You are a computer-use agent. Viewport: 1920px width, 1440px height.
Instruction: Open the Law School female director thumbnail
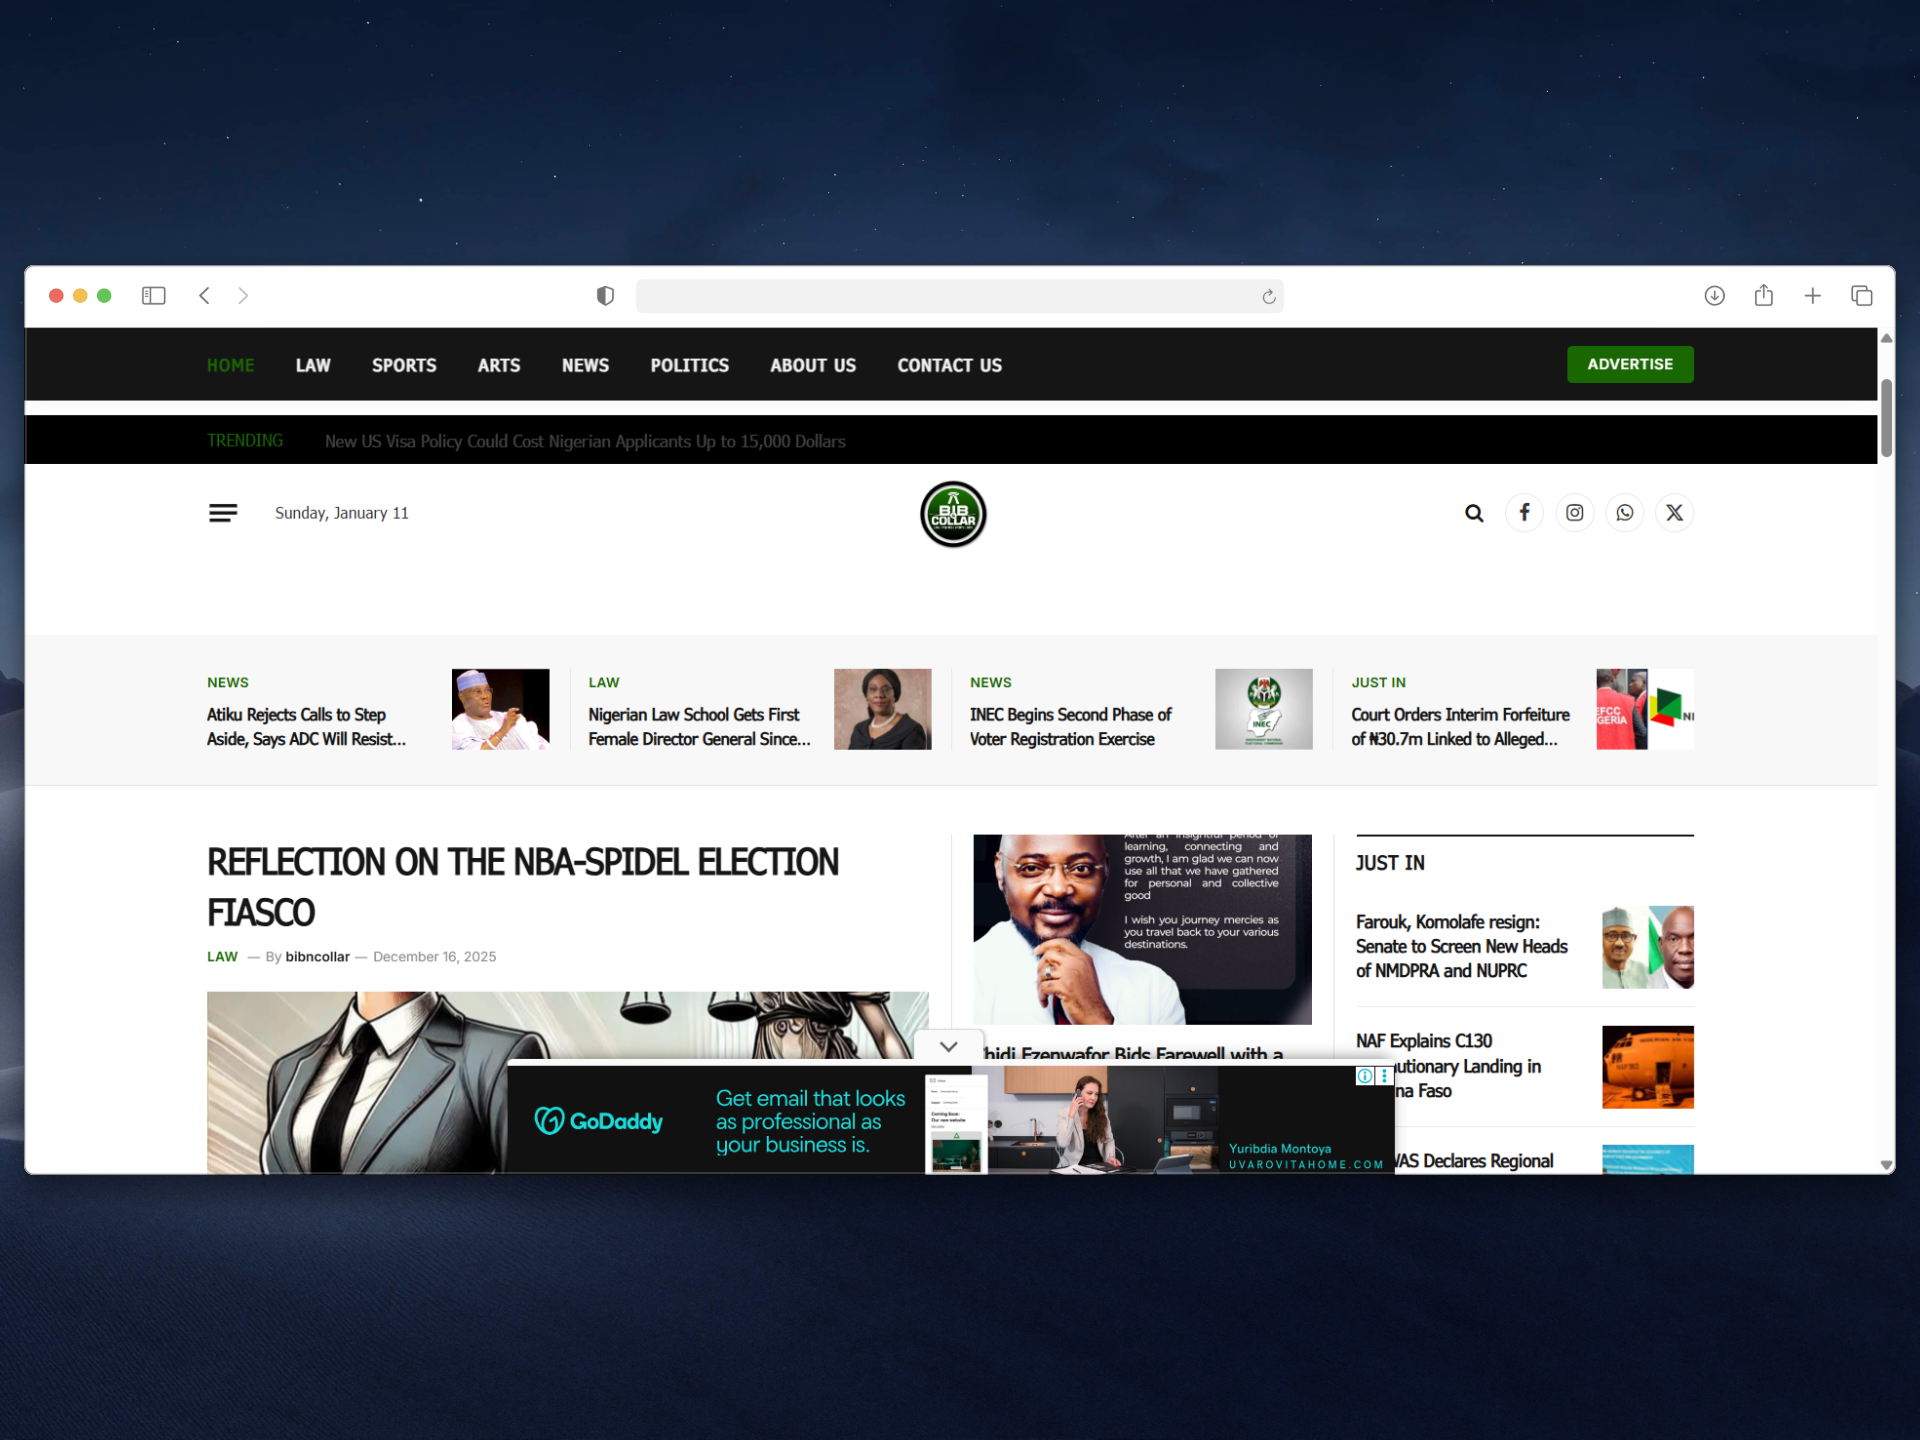coord(882,709)
